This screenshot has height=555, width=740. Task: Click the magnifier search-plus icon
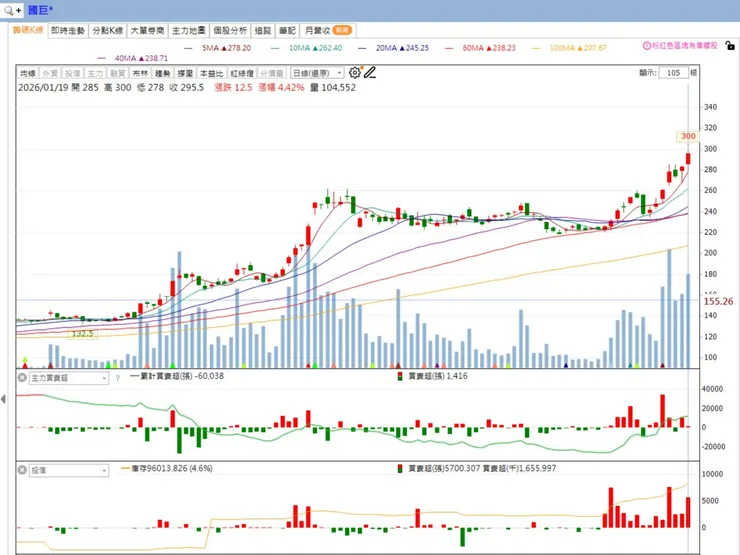point(12,10)
